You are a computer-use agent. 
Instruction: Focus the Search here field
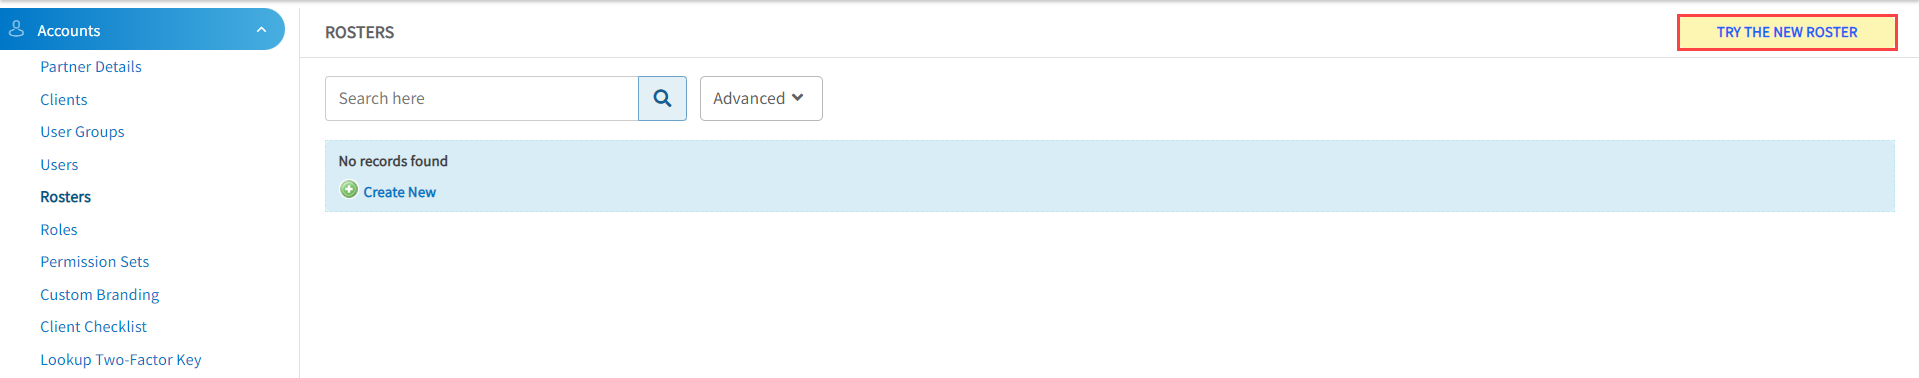pyautogui.click(x=482, y=98)
